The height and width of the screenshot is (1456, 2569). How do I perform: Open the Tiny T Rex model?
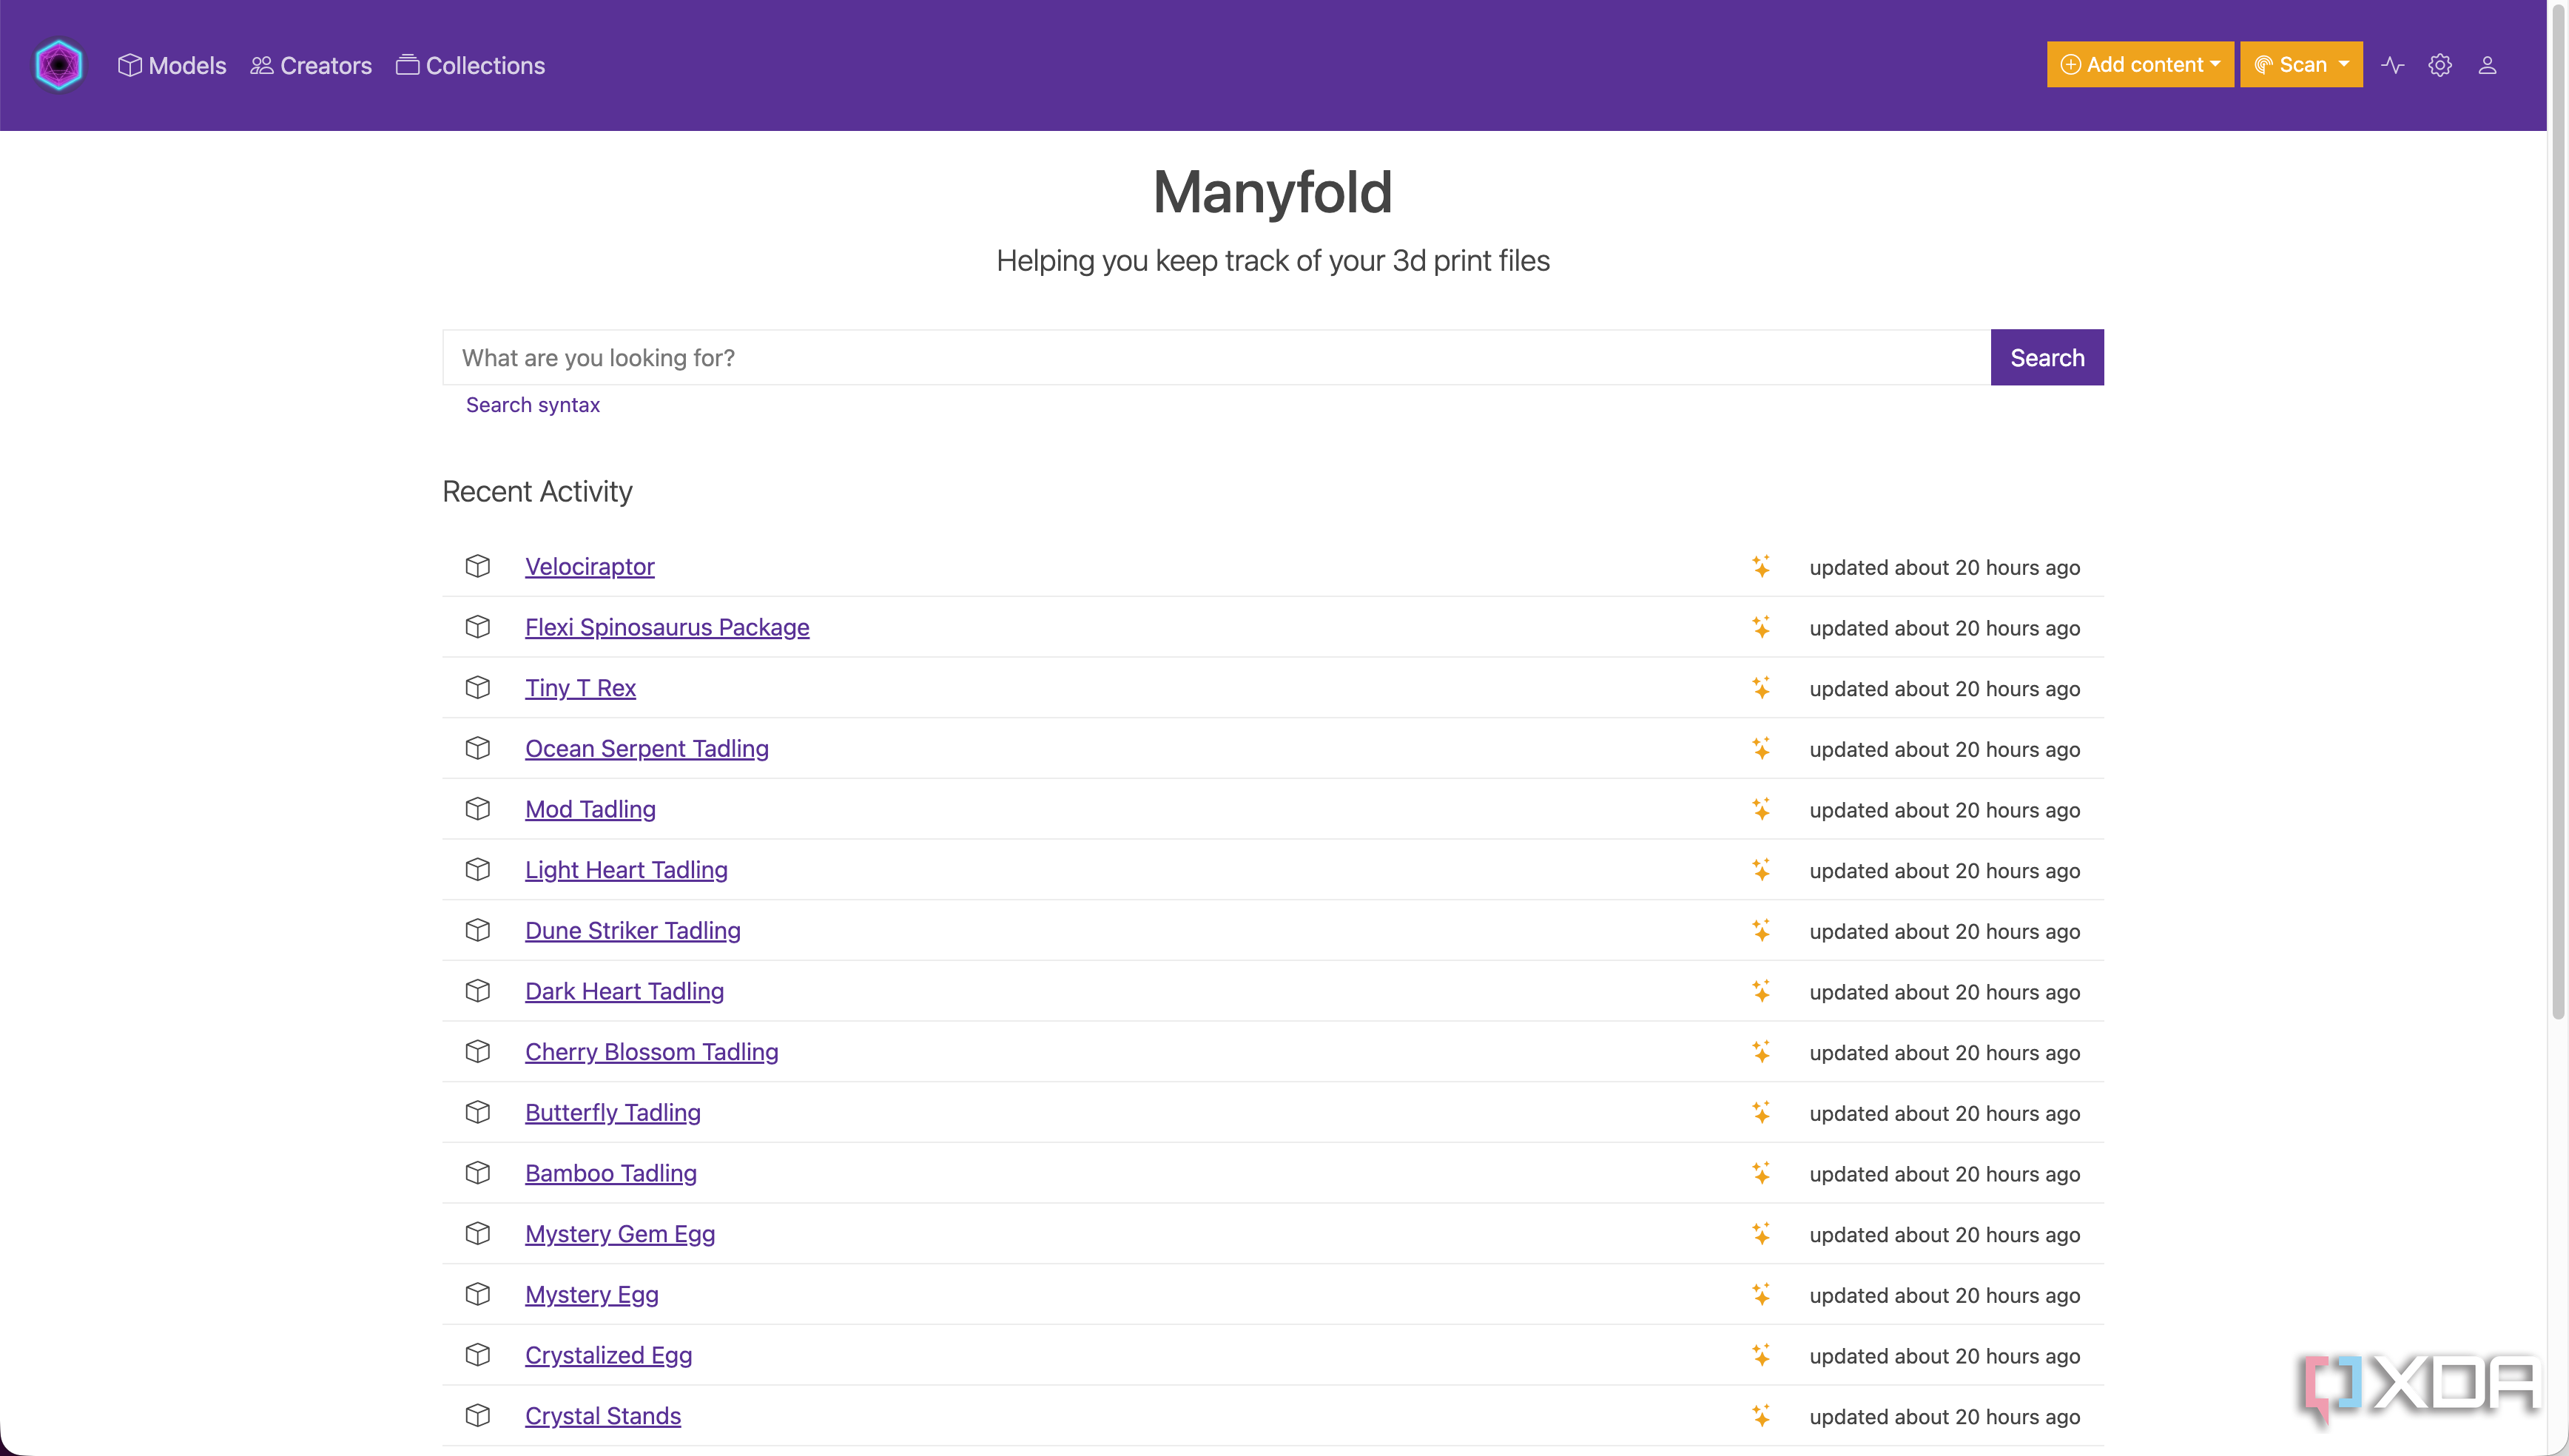(581, 688)
